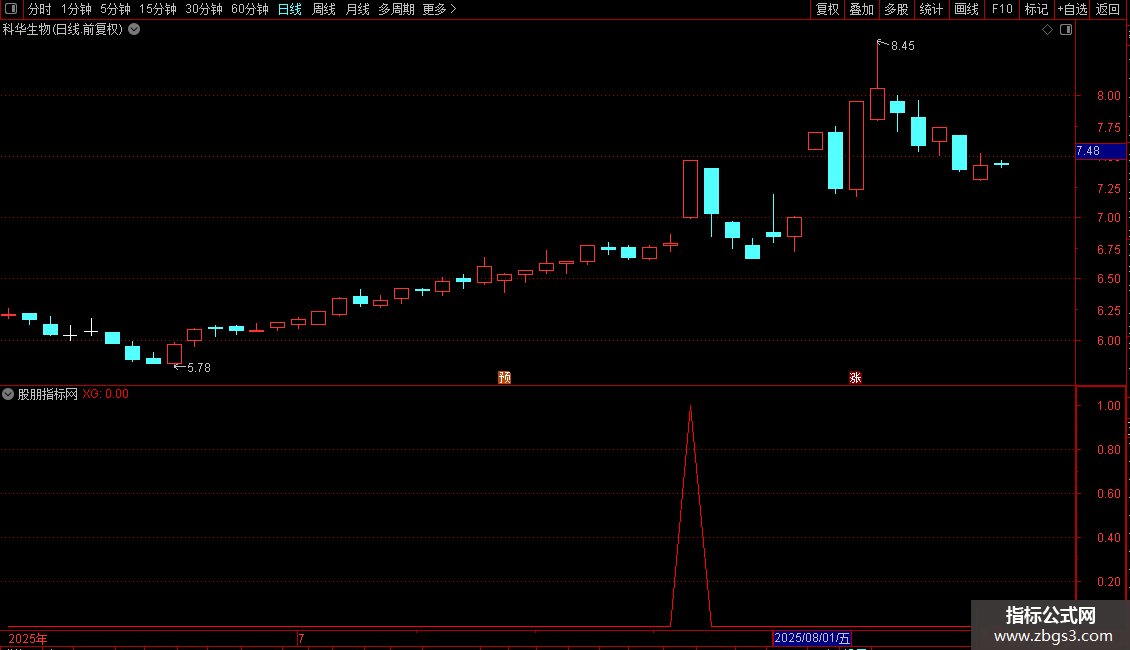
Task: Click the 7.48 current price tag
Action: [x=1100, y=151]
